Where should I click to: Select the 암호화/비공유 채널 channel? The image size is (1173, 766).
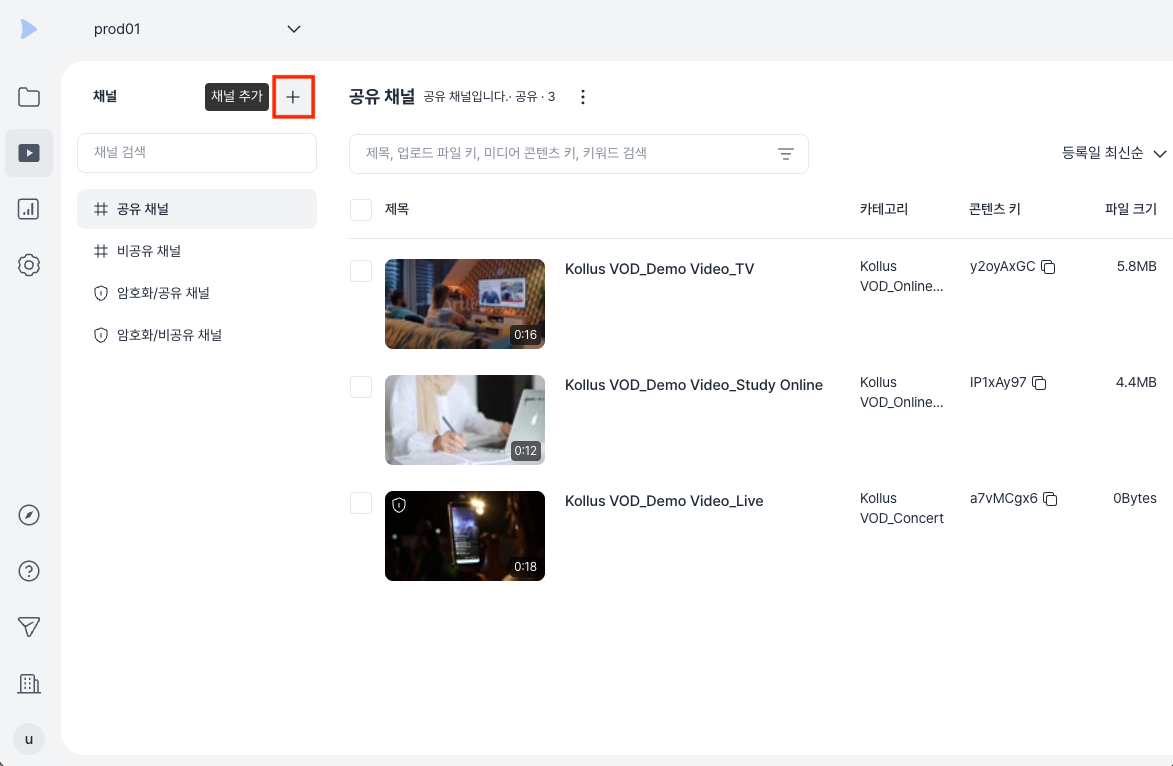click(x=197, y=335)
